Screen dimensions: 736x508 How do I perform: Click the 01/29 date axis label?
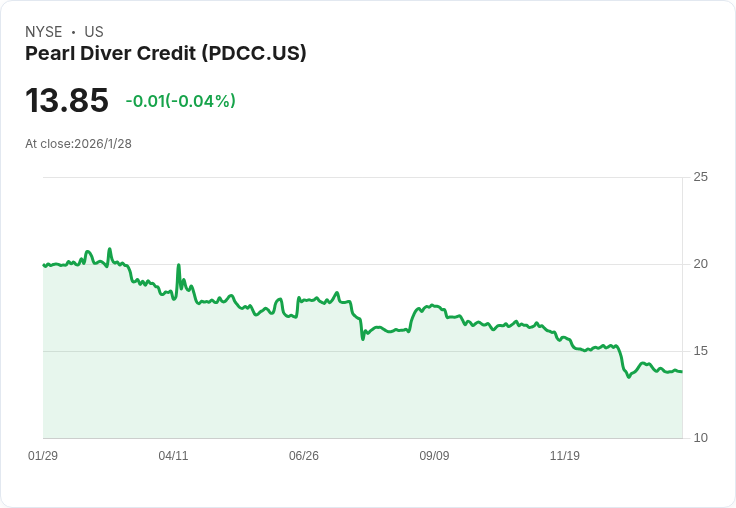click(x=43, y=456)
